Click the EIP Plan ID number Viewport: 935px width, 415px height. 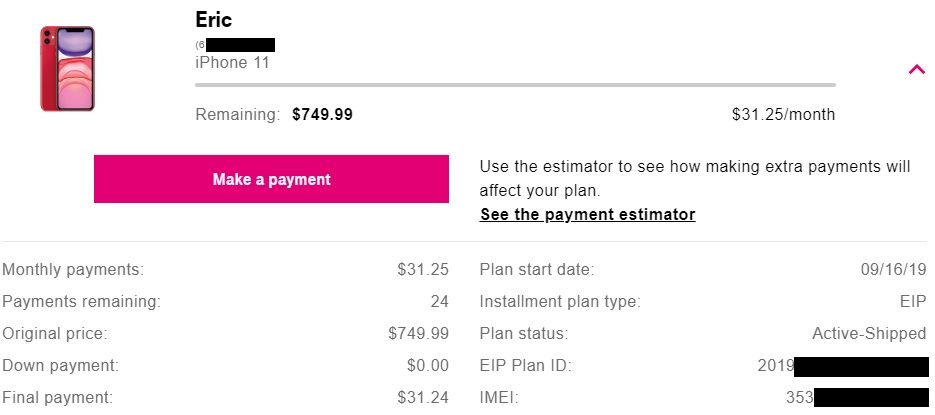point(843,366)
